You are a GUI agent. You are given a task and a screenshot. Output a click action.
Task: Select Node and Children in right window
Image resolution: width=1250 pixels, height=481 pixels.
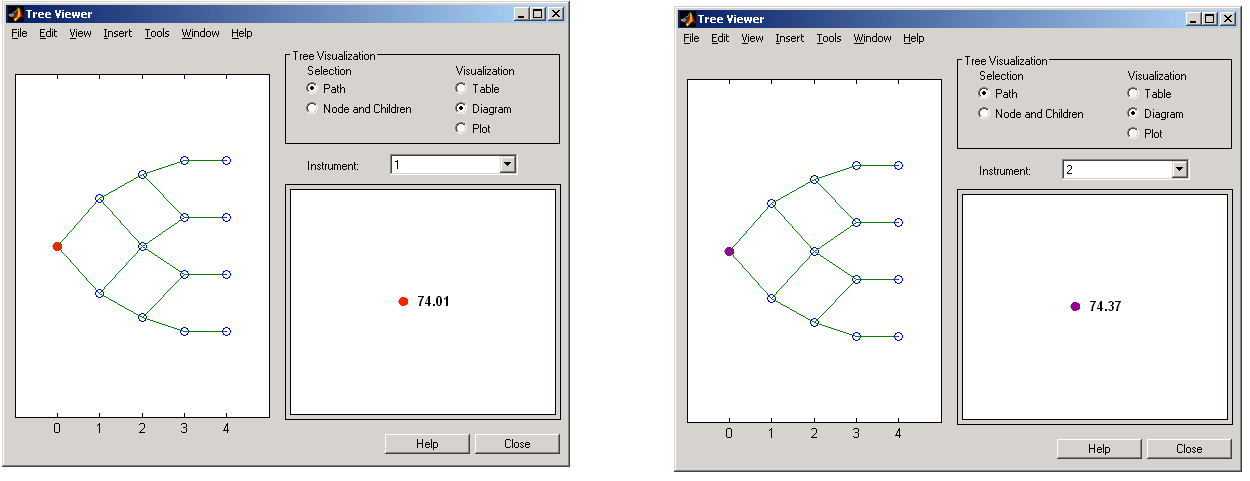coord(985,114)
